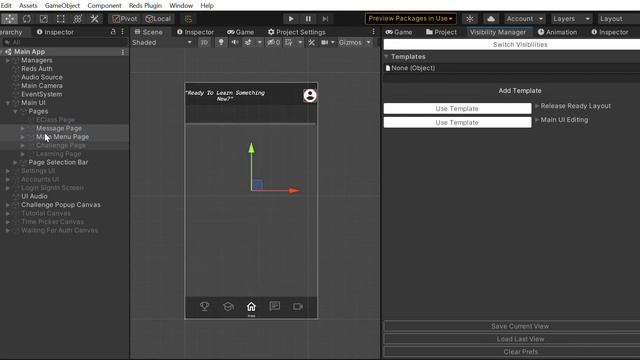640x360 pixels.
Task: Open the Component menu
Action: coord(104,5)
